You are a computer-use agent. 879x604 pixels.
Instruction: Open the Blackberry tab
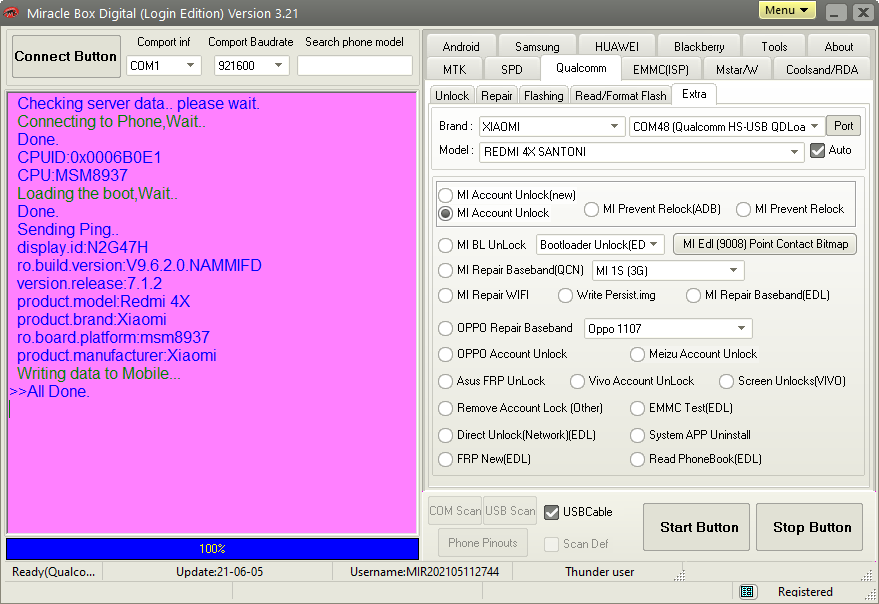coord(699,47)
